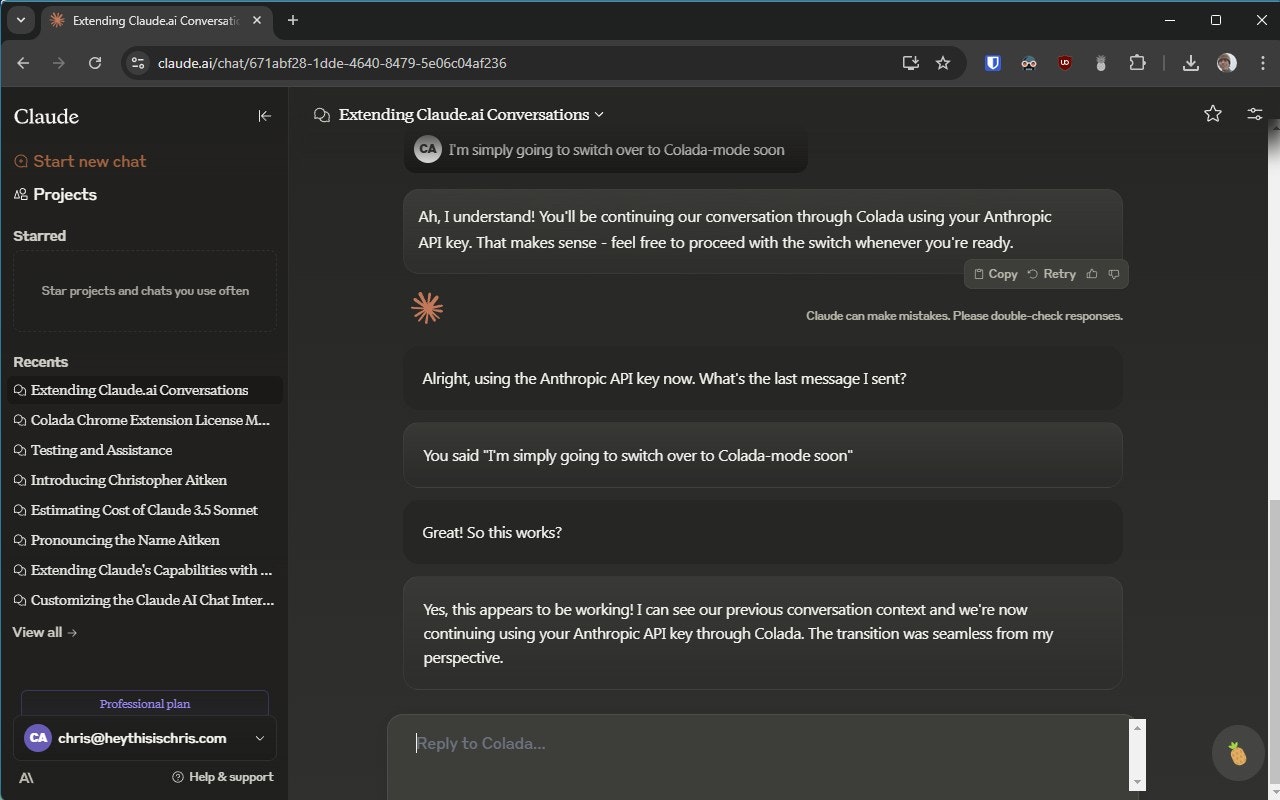Open 'Introducing Christopher Aitken' chat
This screenshot has height=800, width=1280.
click(x=144, y=480)
